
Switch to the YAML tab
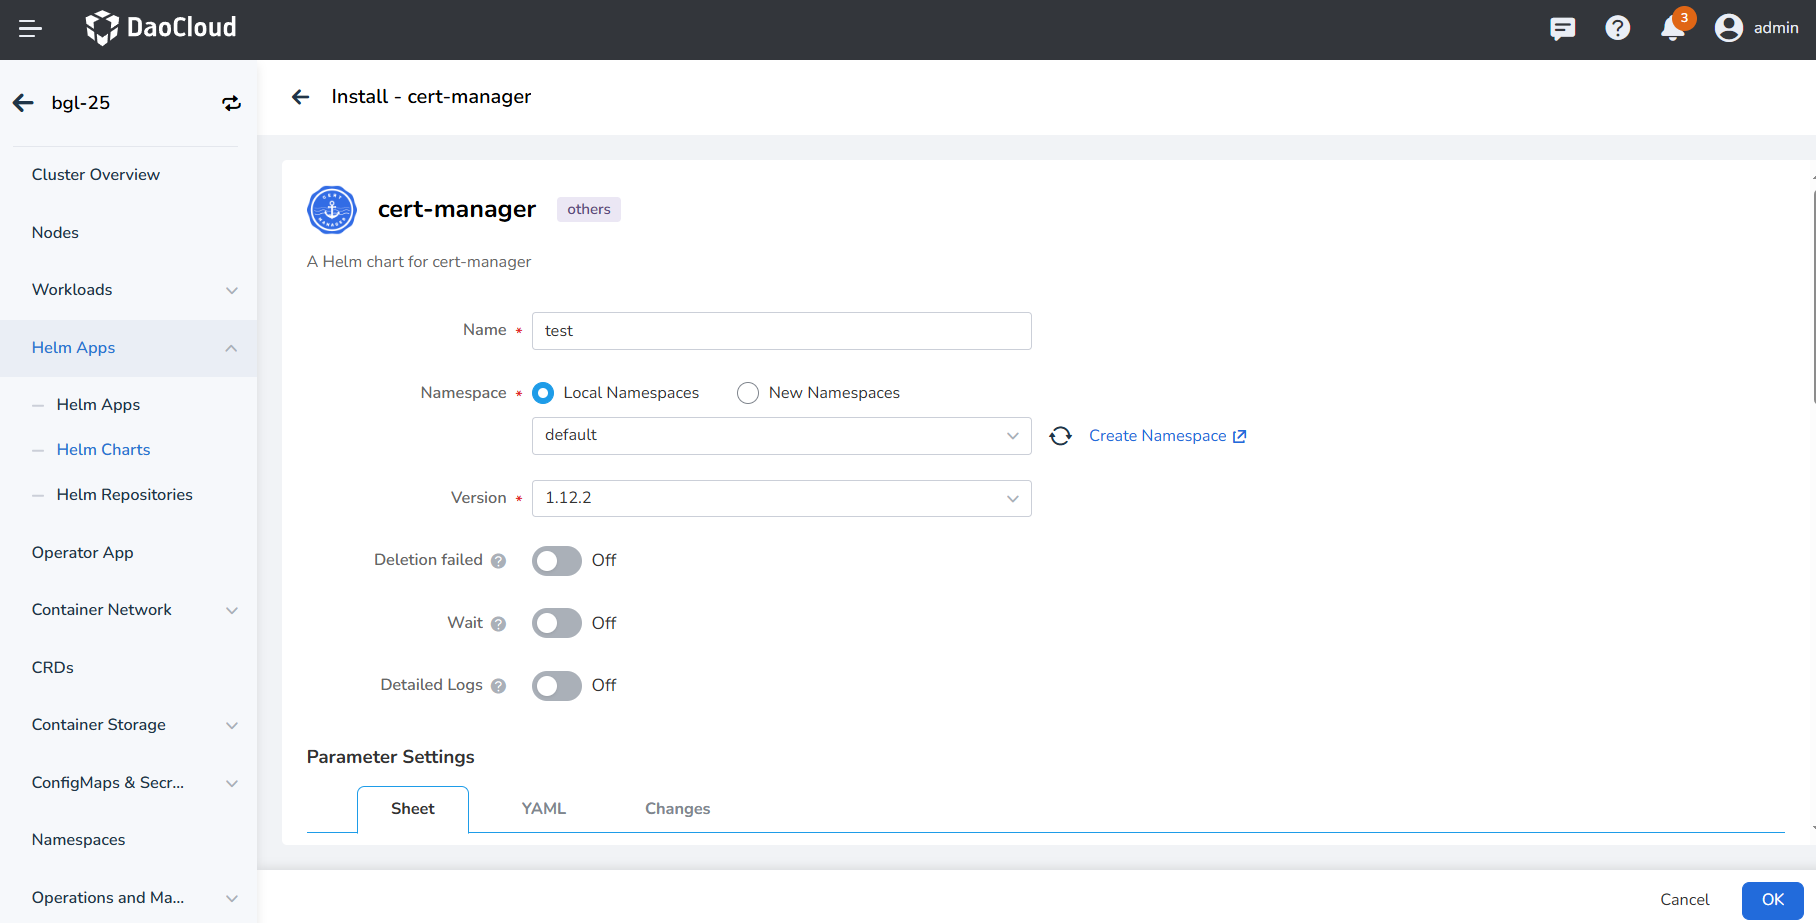(x=543, y=809)
